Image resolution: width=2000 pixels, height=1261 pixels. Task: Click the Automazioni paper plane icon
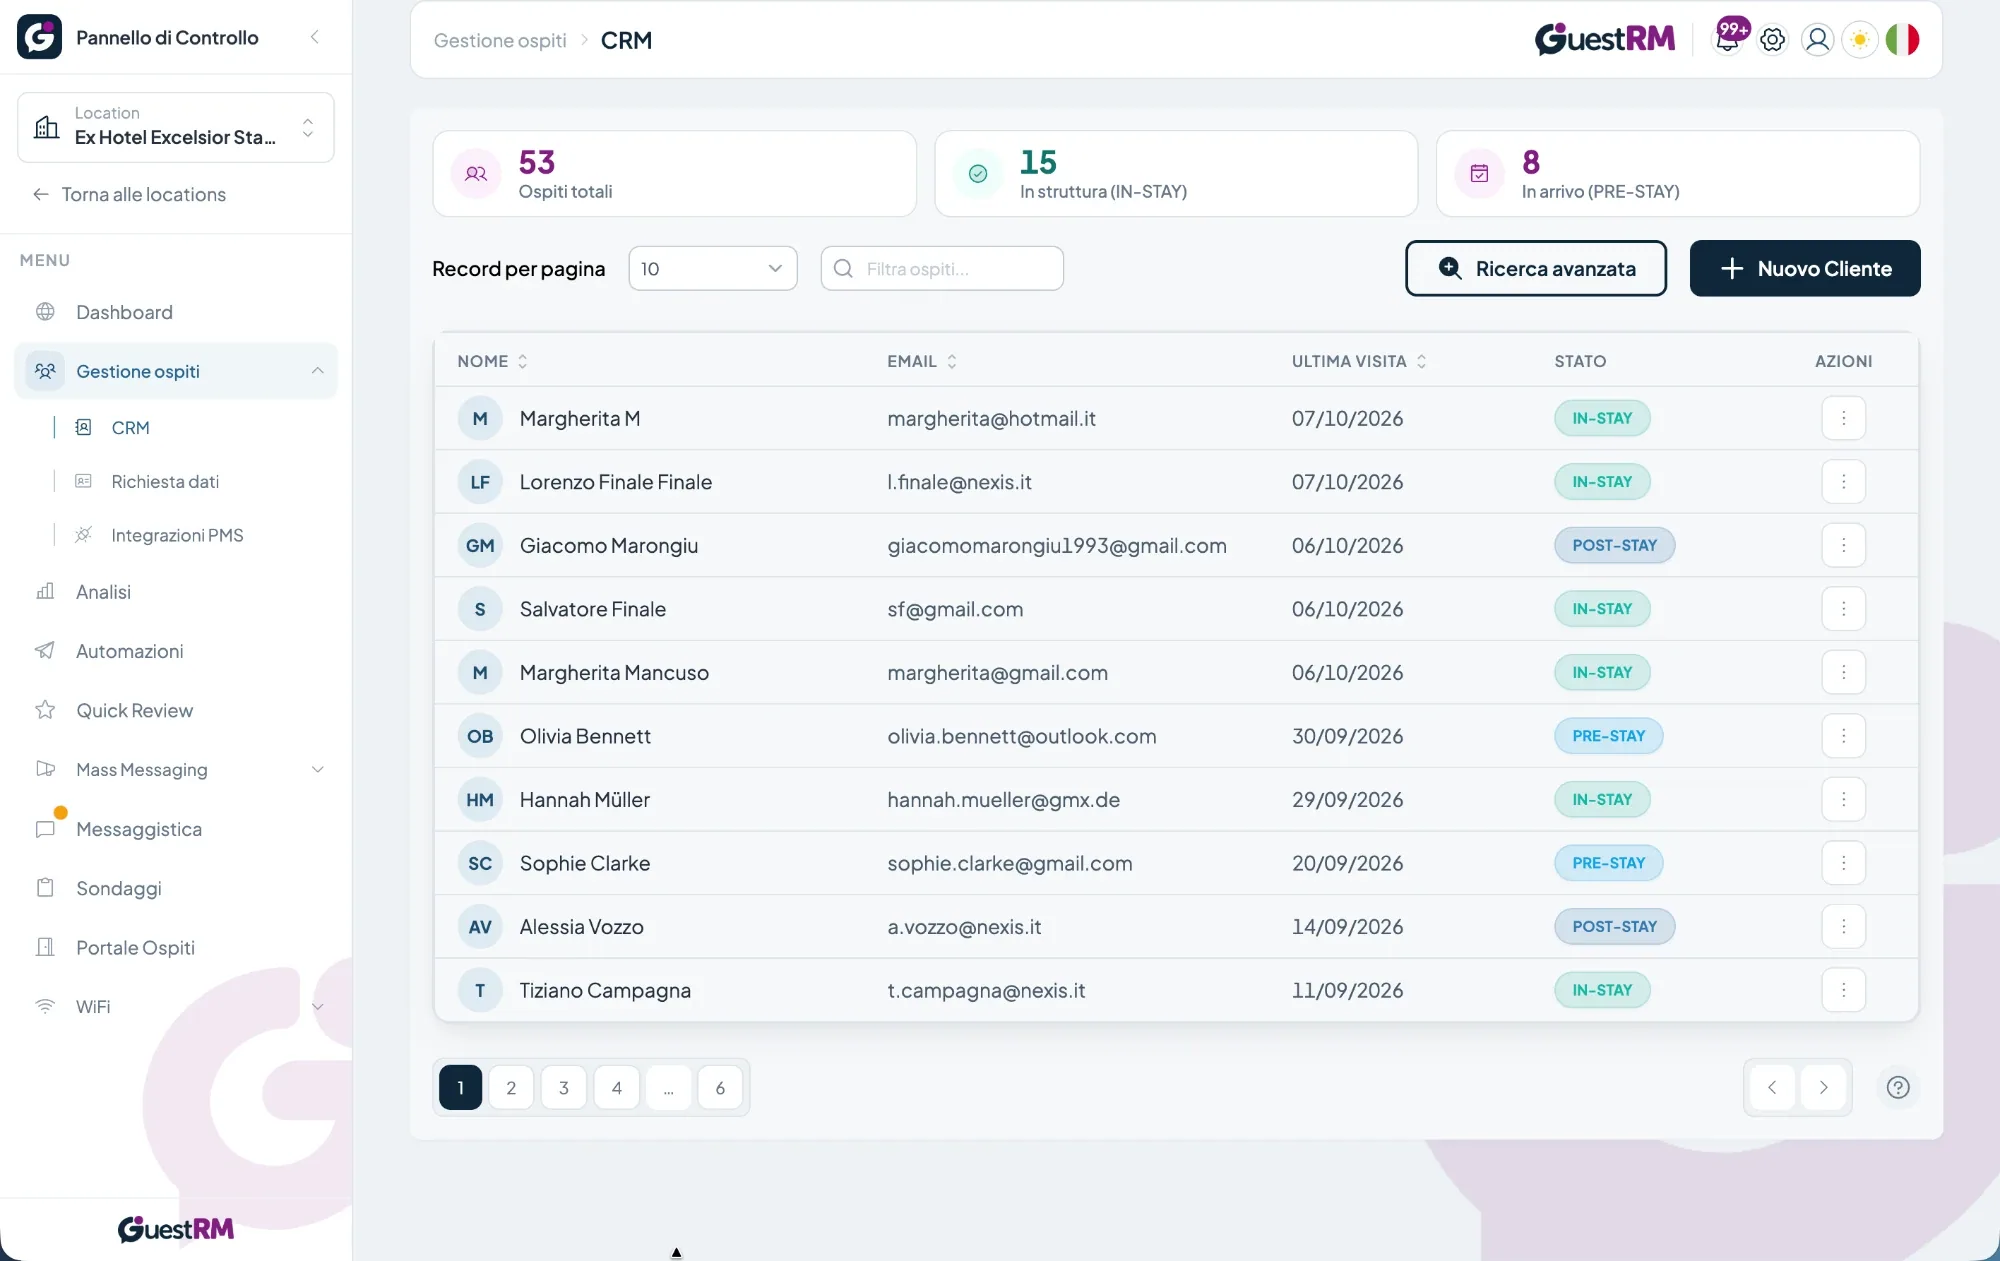(45, 651)
